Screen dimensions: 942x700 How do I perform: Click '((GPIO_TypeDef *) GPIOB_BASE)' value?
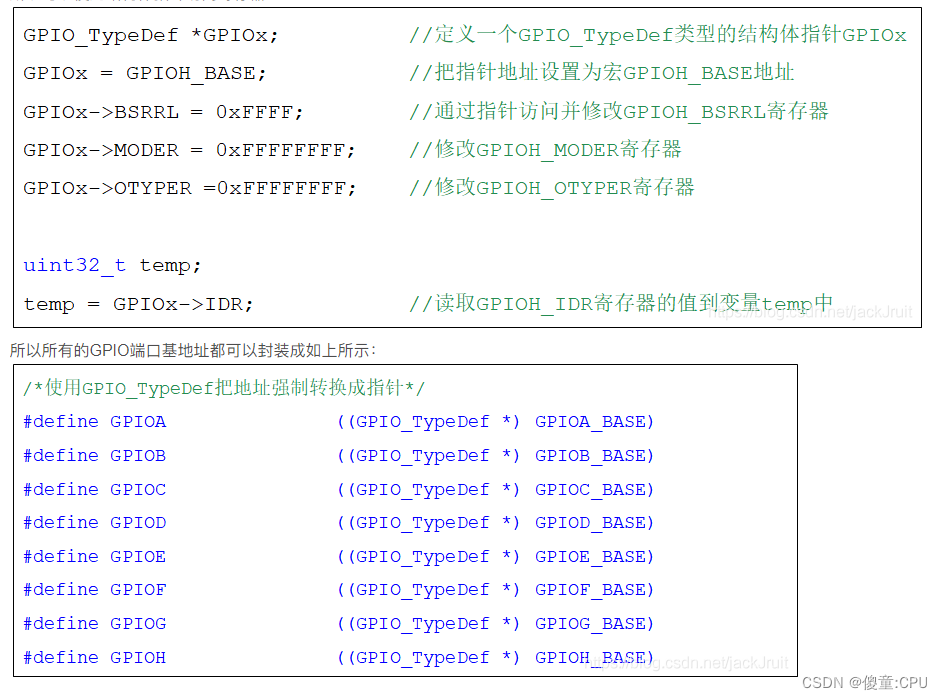click(x=495, y=456)
